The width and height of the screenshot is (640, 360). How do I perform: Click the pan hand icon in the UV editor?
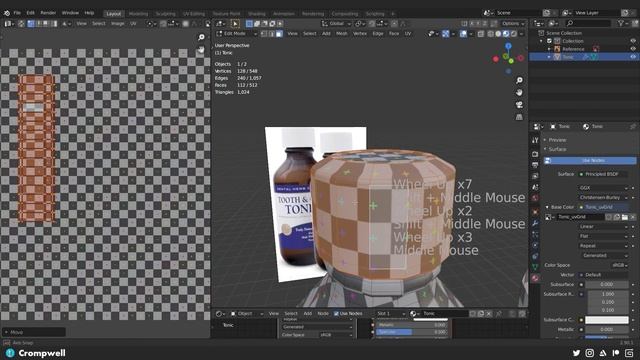point(201,49)
